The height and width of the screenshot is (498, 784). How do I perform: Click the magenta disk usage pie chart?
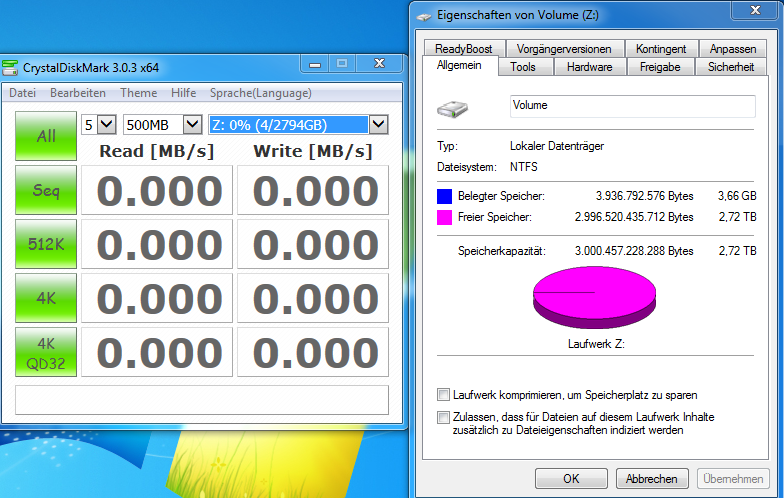(x=594, y=297)
